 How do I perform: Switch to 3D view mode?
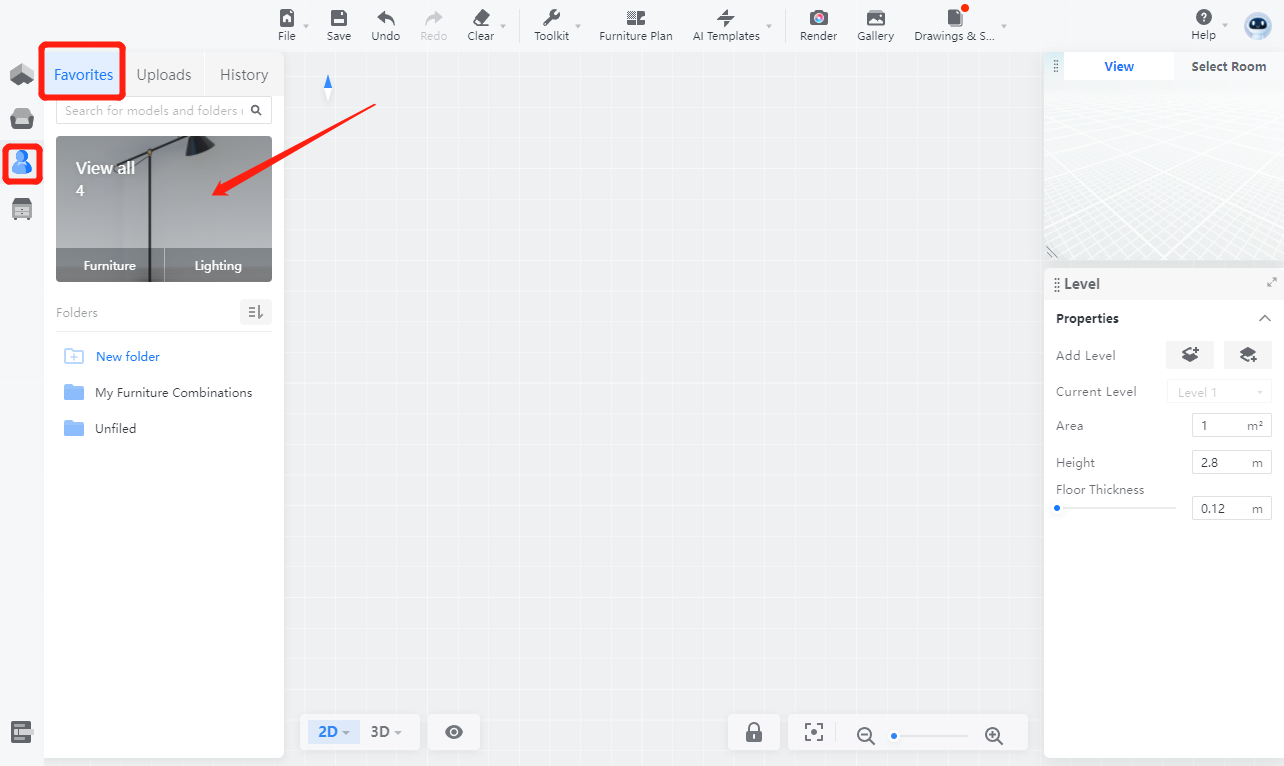380,732
